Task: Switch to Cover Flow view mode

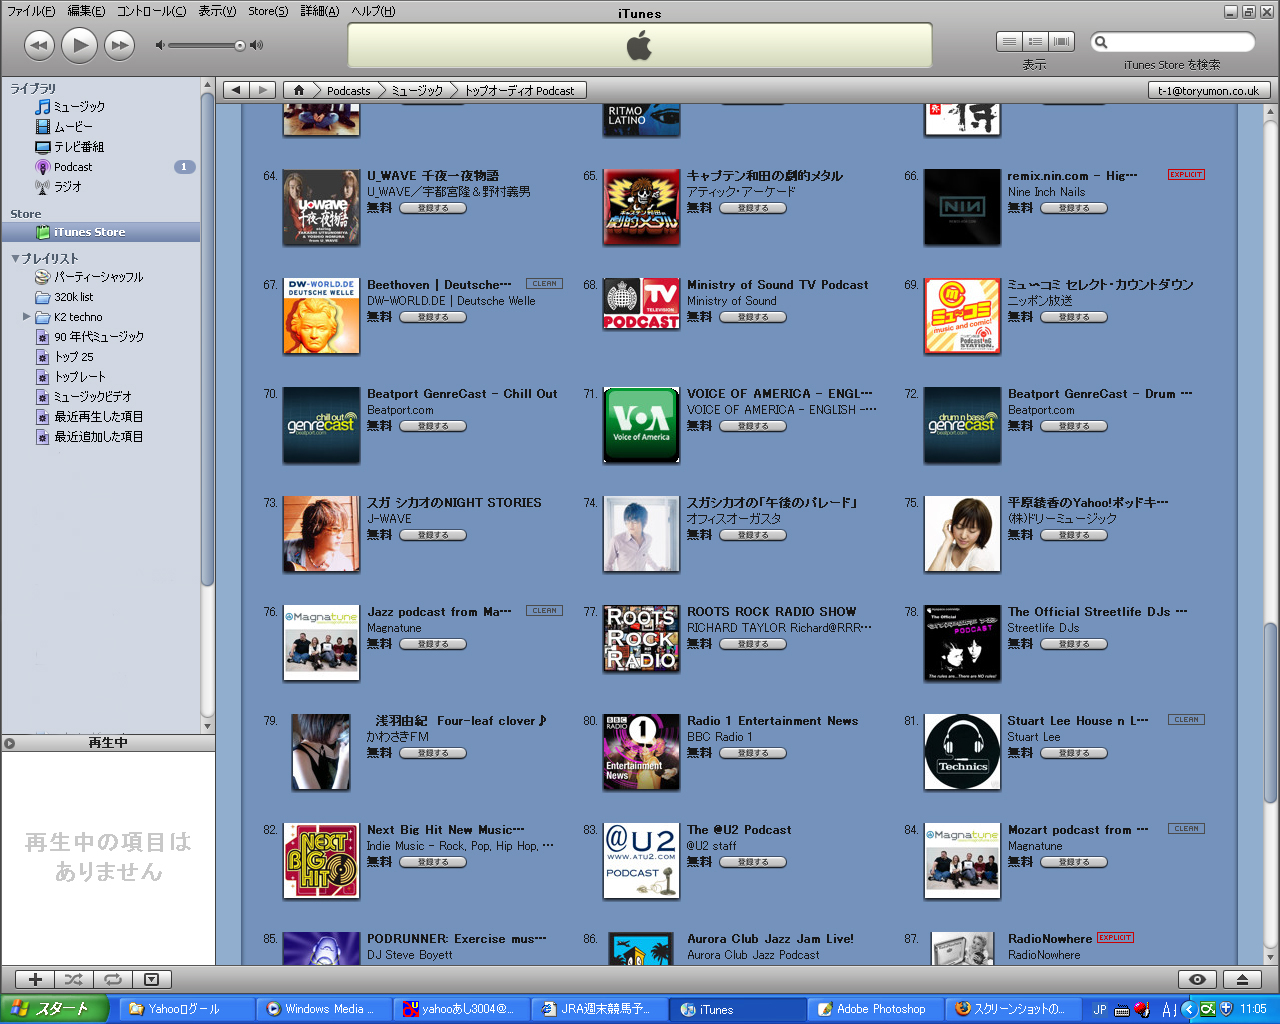Action: 1061,42
